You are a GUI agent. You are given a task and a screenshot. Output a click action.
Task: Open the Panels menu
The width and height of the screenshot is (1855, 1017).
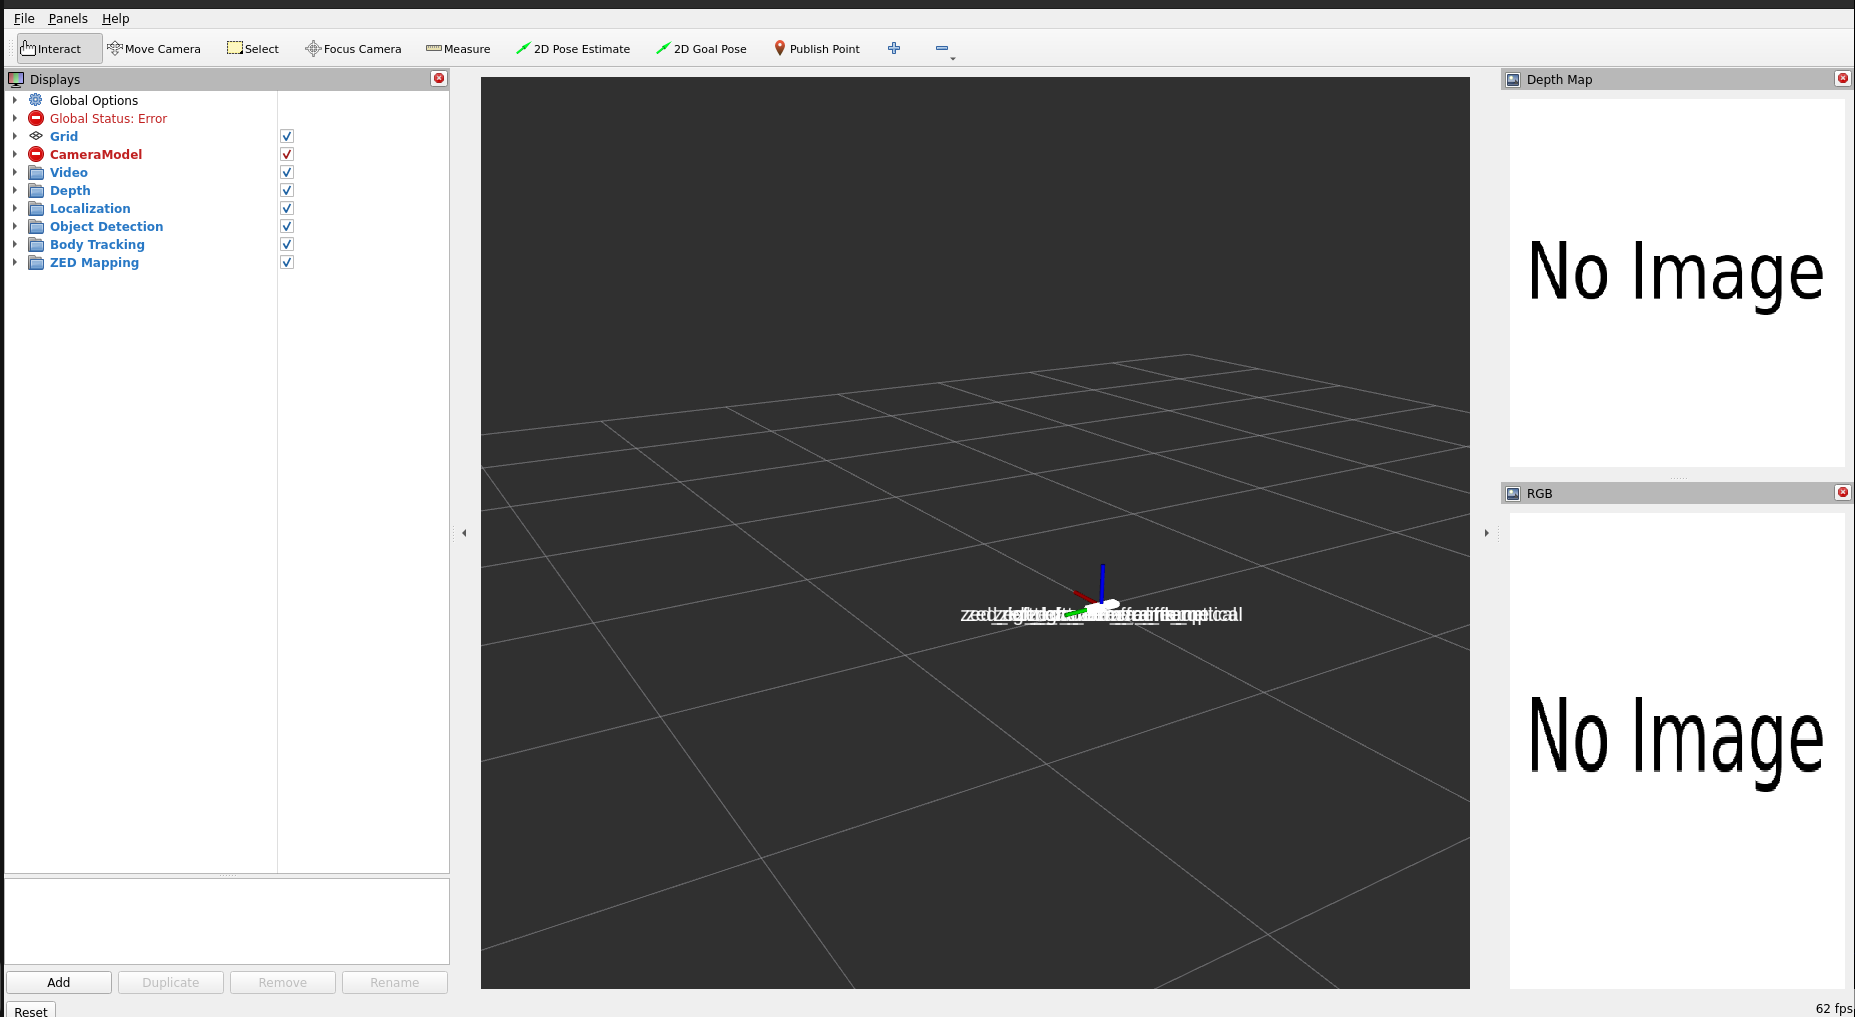click(68, 19)
